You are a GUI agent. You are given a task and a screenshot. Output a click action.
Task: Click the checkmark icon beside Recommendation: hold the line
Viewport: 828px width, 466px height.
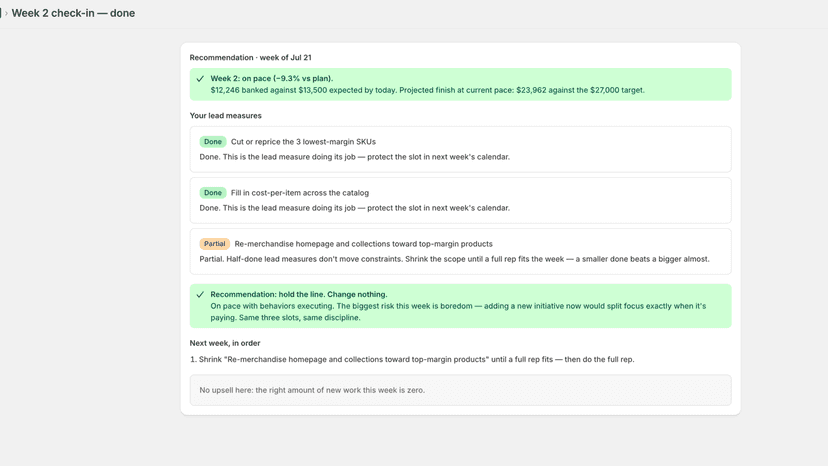200,295
